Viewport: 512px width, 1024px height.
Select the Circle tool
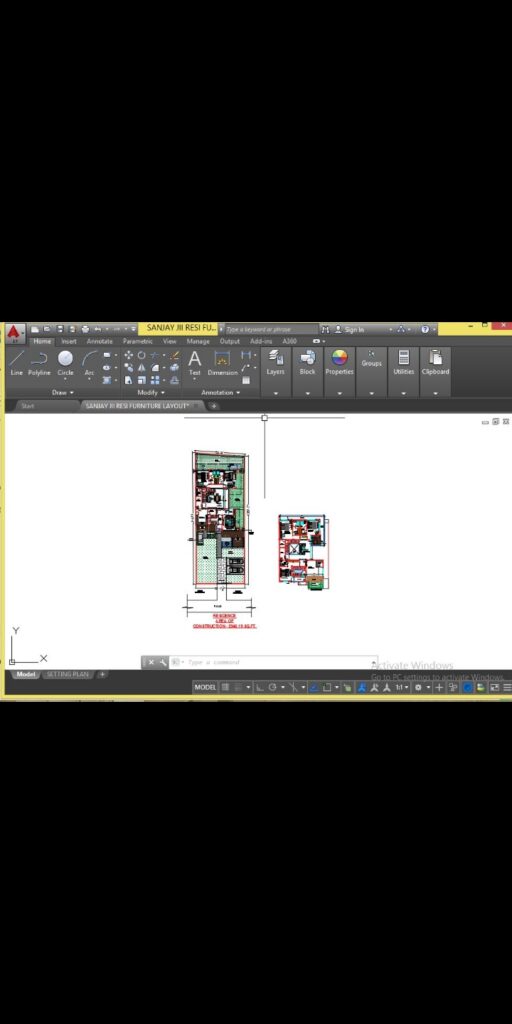point(65,362)
